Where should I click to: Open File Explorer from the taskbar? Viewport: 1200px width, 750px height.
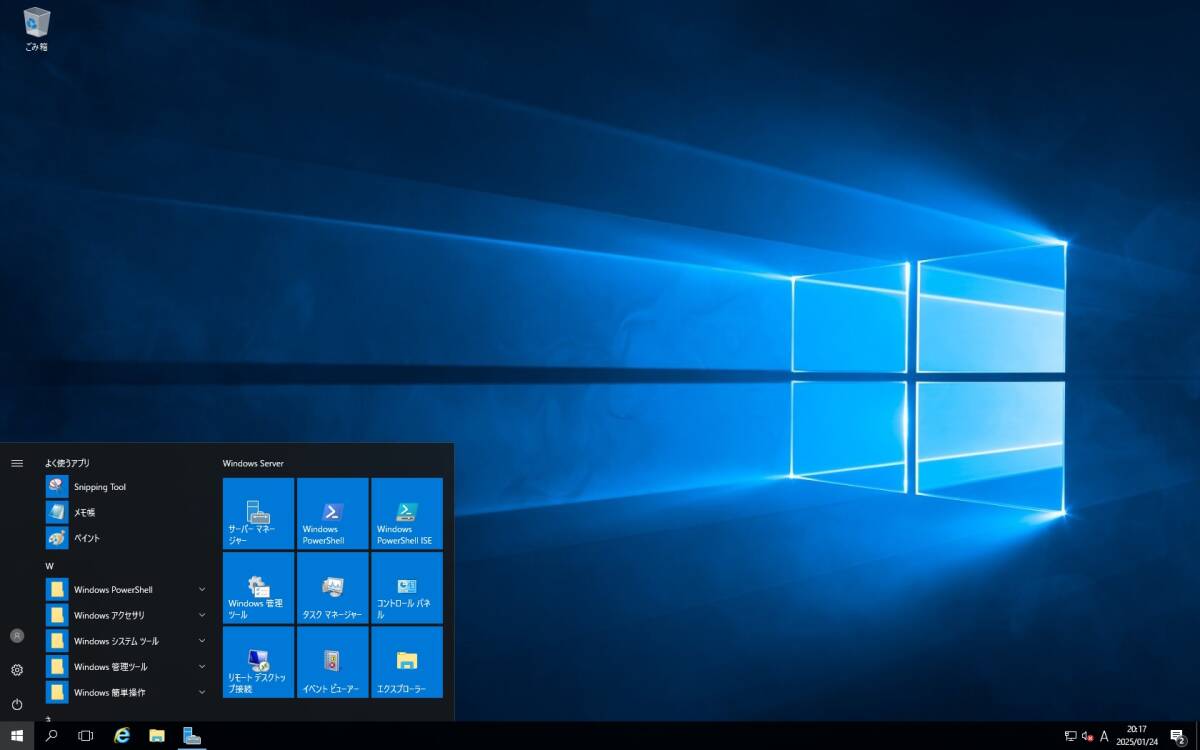(157, 736)
